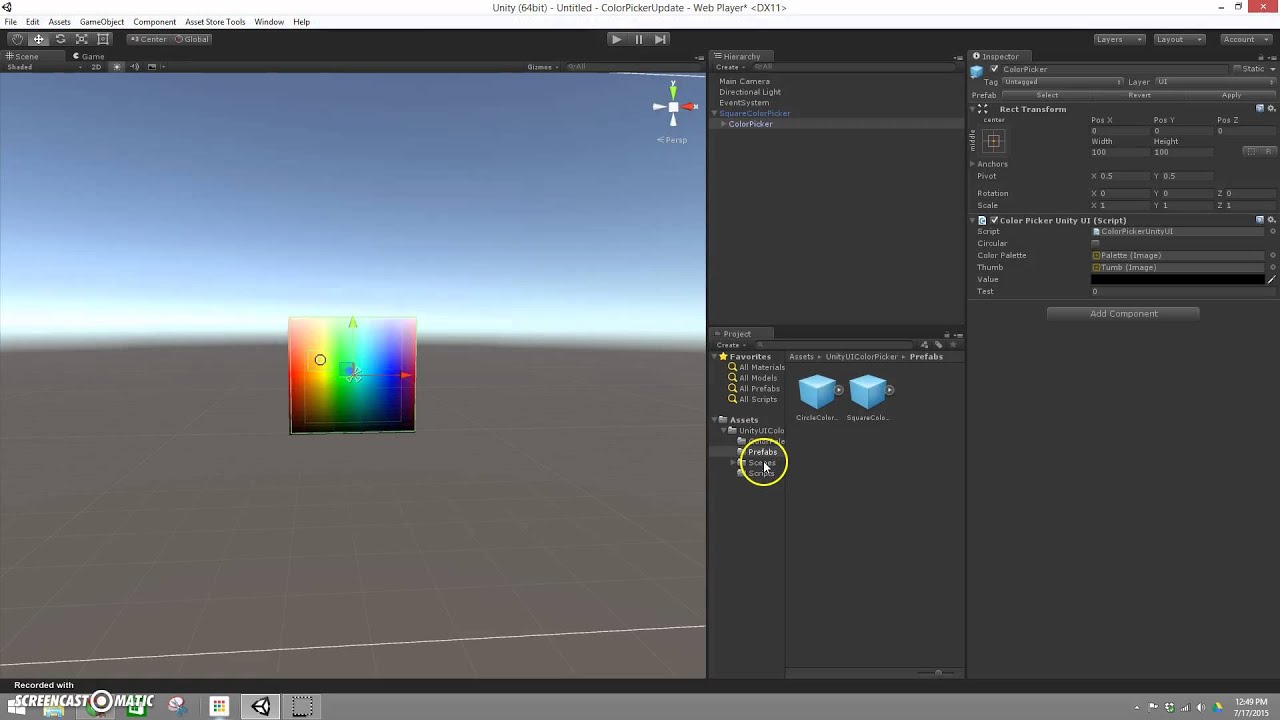Click the scene effects image icon

pyautogui.click(x=152, y=67)
